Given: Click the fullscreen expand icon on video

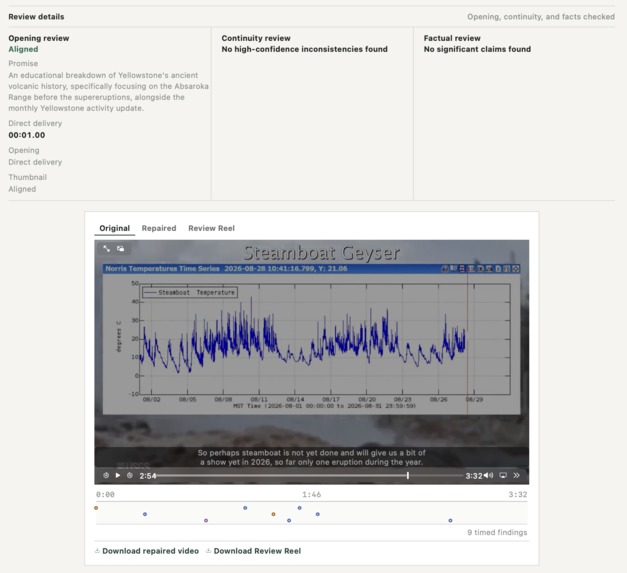Looking at the screenshot, I should pos(106,249).
